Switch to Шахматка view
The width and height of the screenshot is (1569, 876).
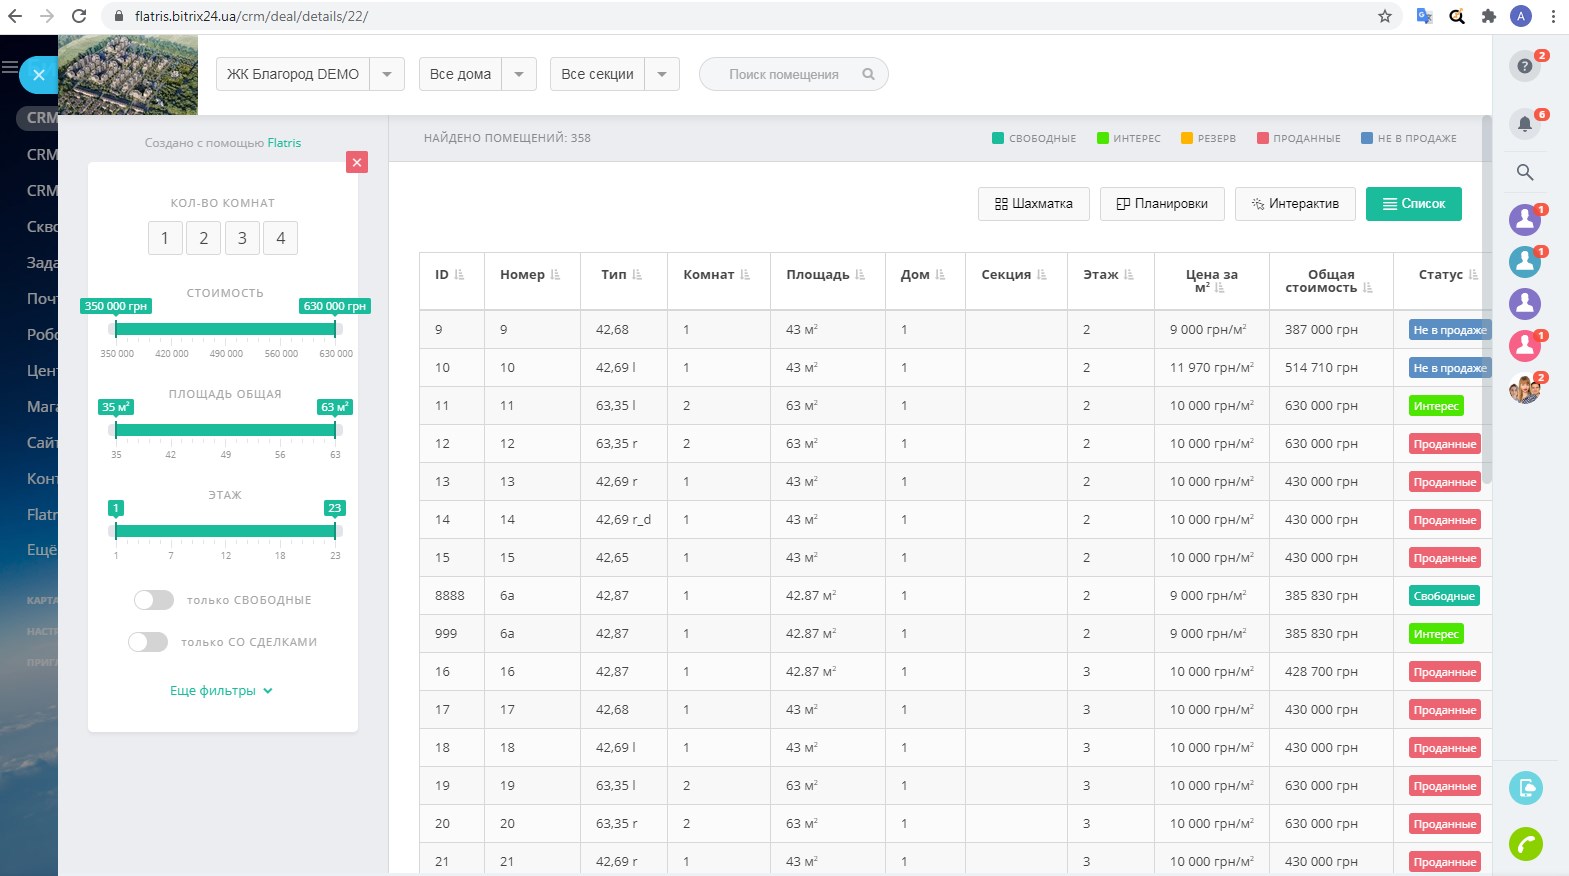click(x=1033, y=204)
